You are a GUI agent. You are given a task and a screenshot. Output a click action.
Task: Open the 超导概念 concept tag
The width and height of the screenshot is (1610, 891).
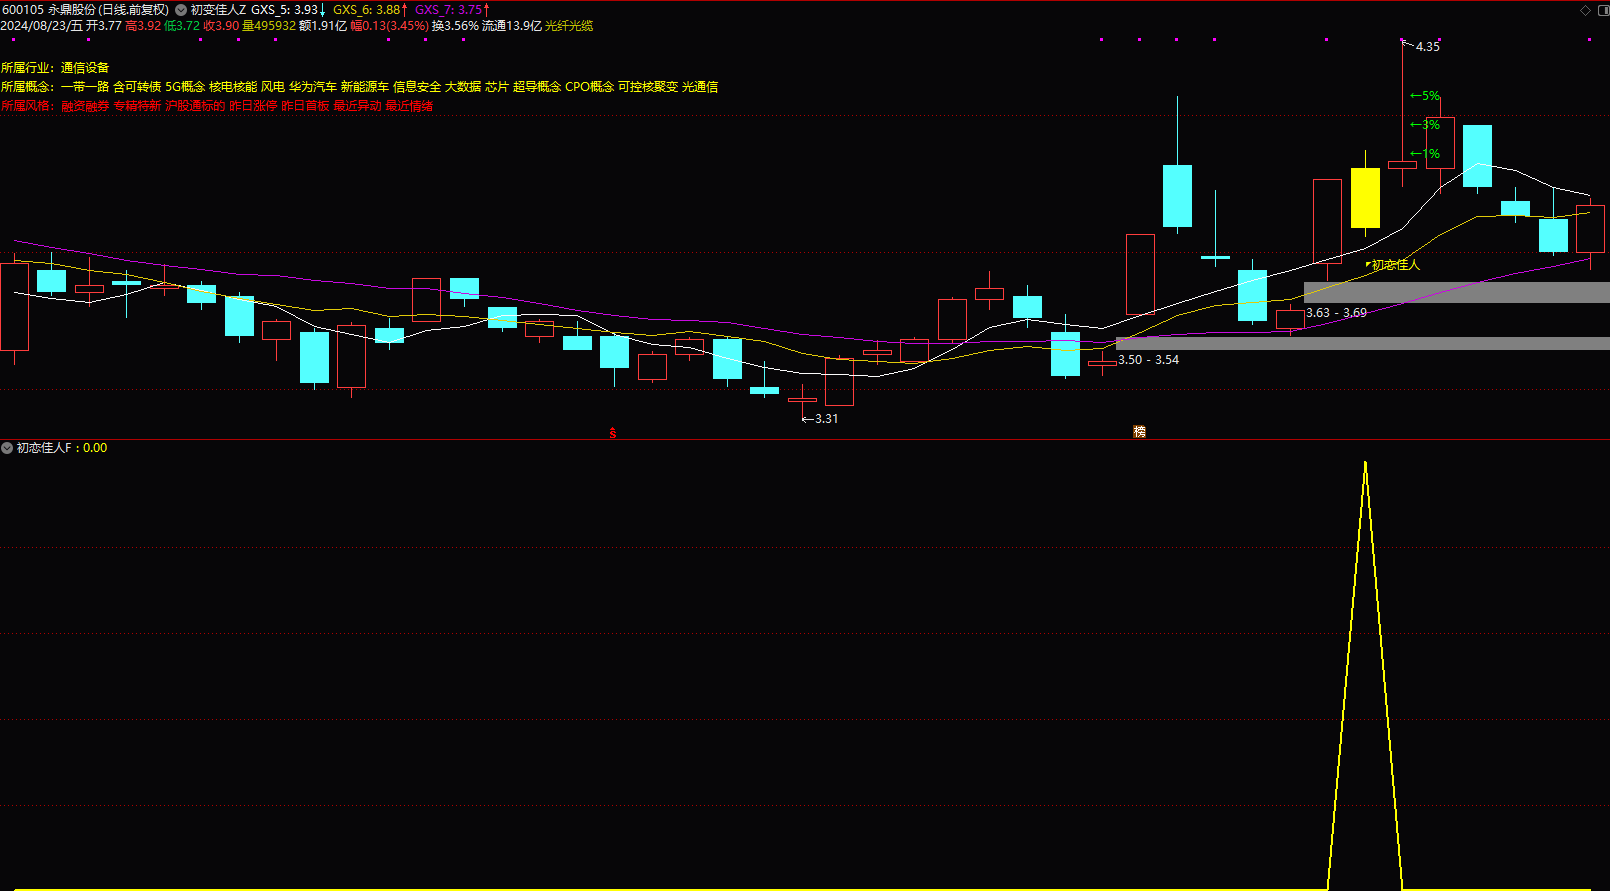tap(537, 87)
